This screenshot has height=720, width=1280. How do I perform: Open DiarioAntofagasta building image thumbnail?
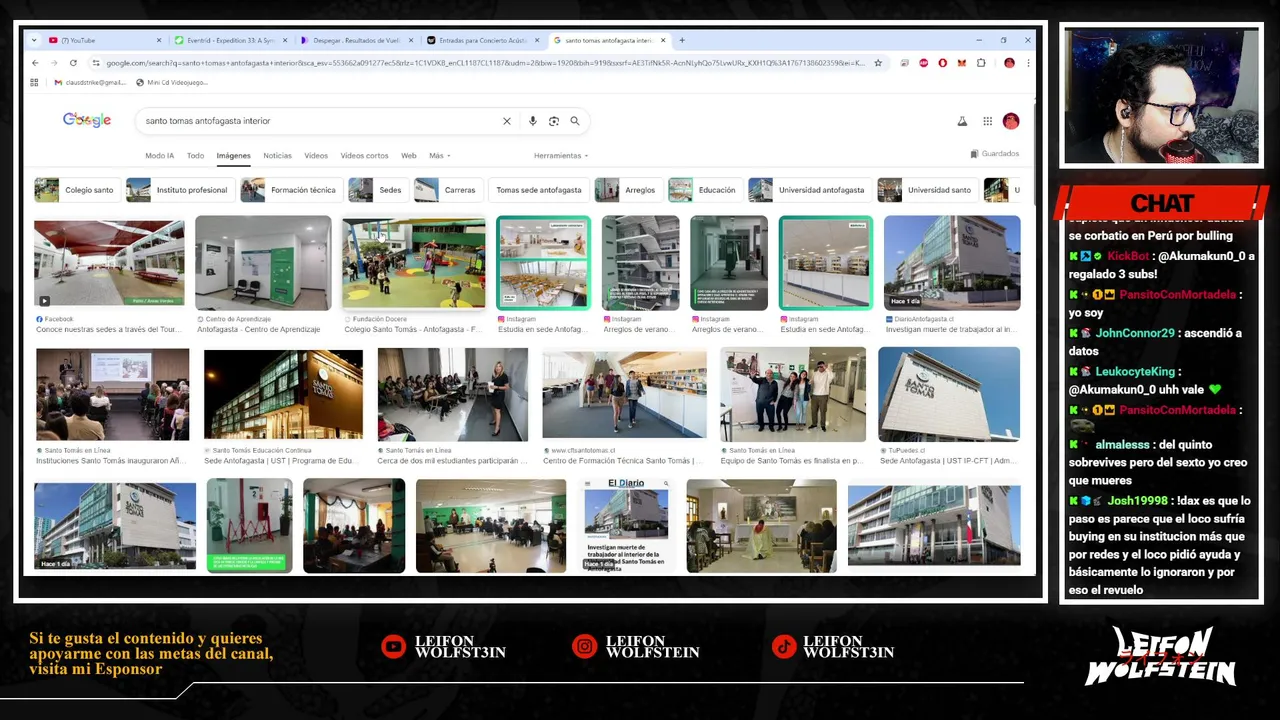point(952,263)
